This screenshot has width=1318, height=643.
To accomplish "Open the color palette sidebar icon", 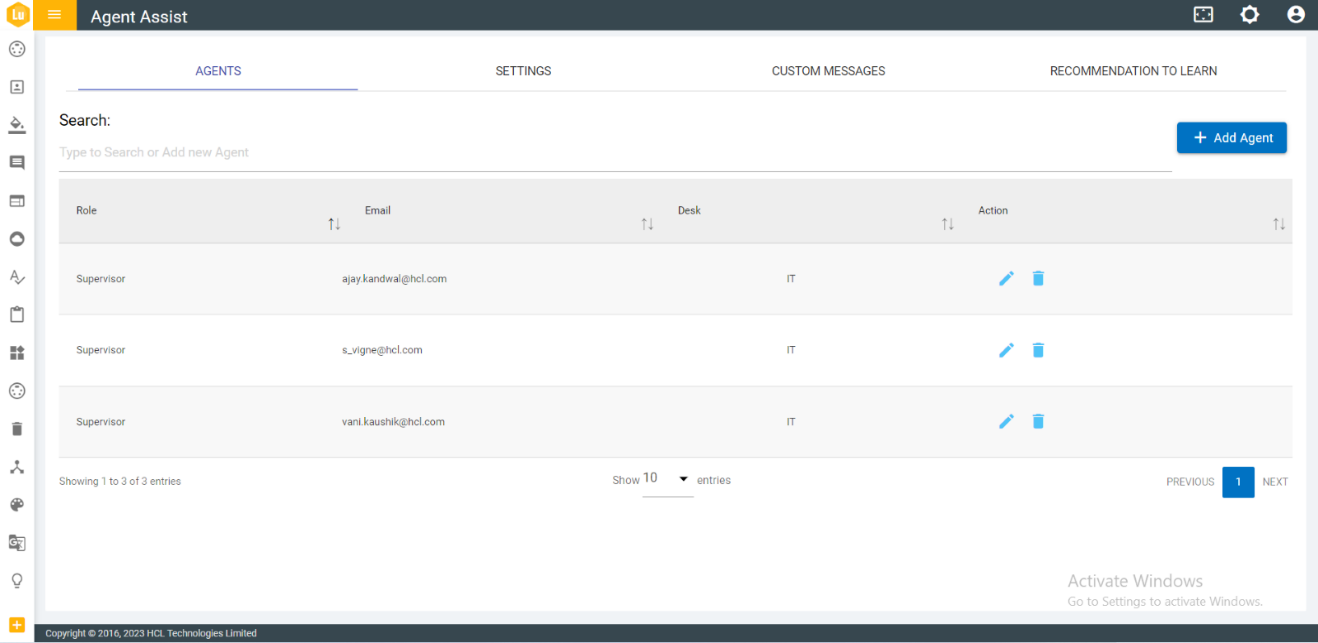I will (17, 505).
